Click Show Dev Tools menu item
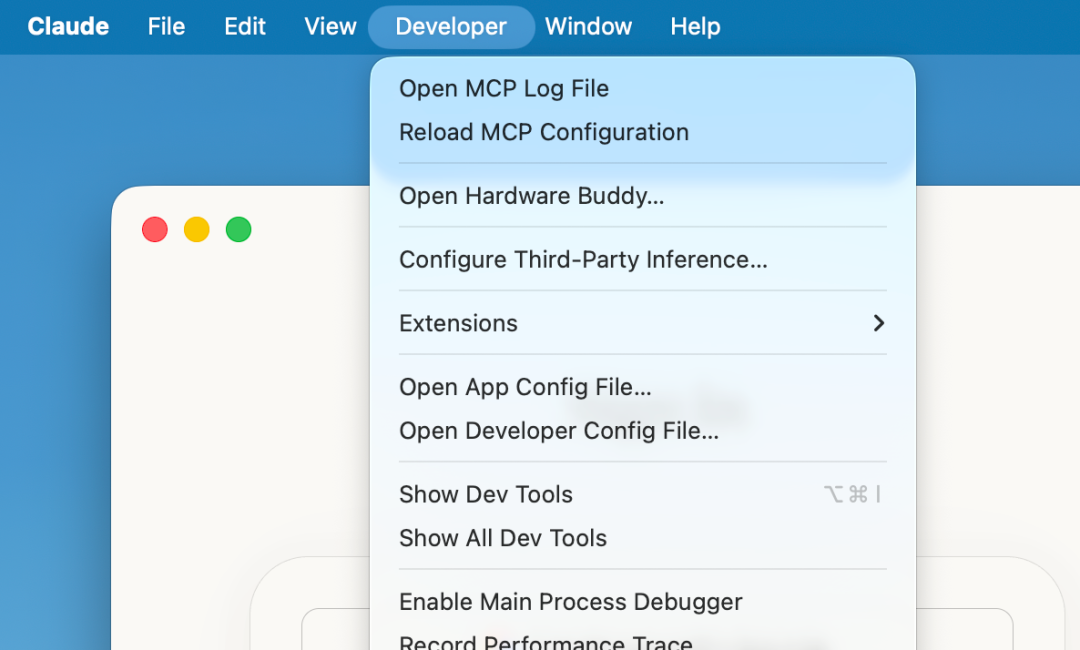 (486, 495)
